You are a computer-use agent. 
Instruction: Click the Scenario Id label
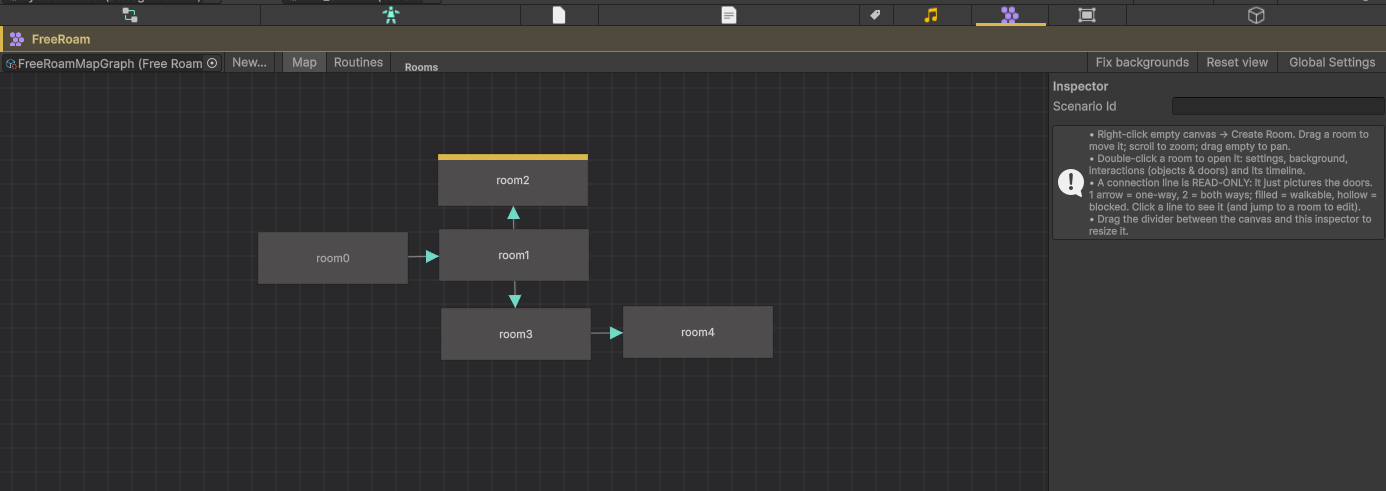(x=1084, y=106)
